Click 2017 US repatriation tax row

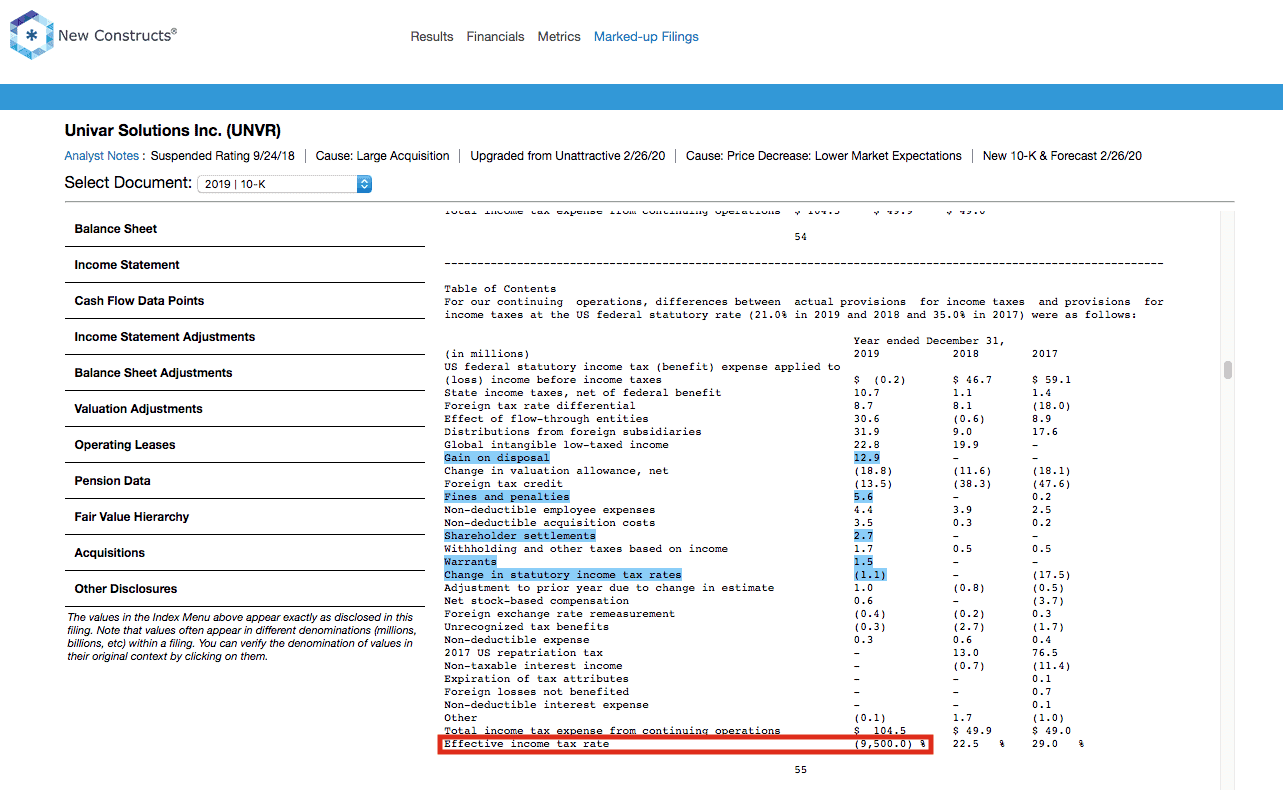[524, 653]
